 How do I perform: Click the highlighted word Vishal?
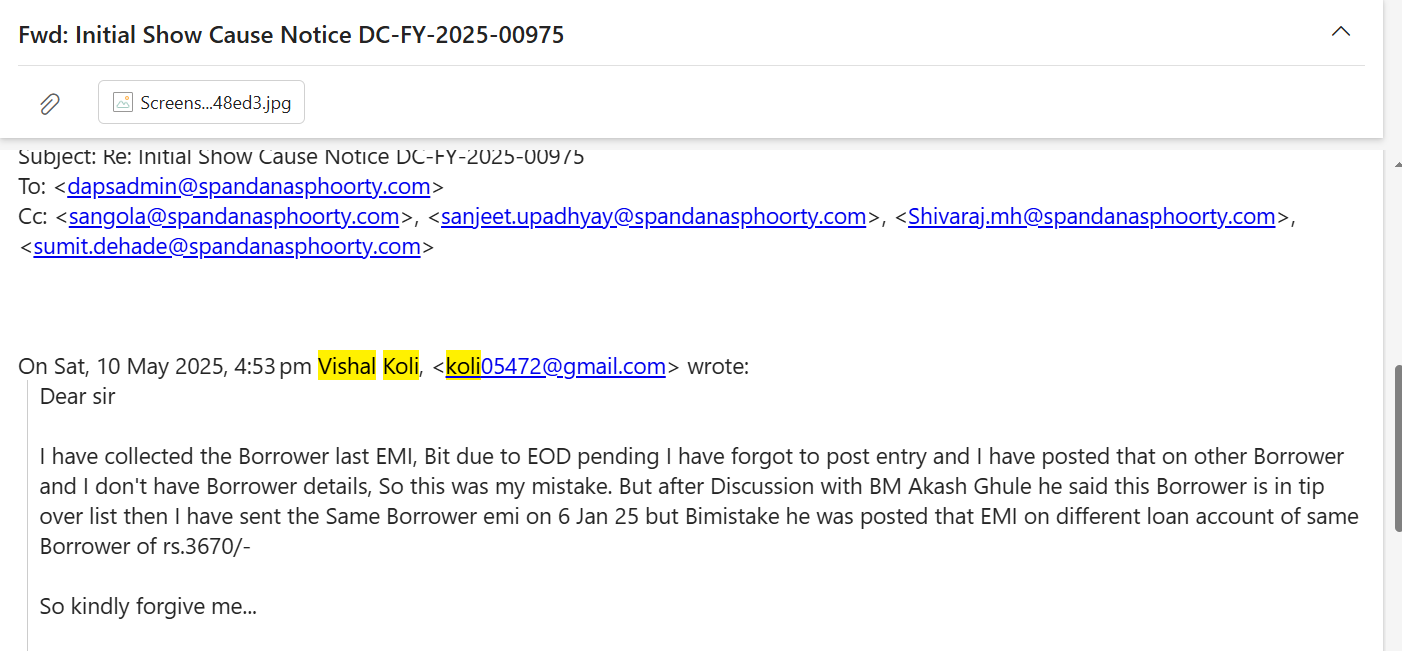pyautogui.click(x=346, y=367)
